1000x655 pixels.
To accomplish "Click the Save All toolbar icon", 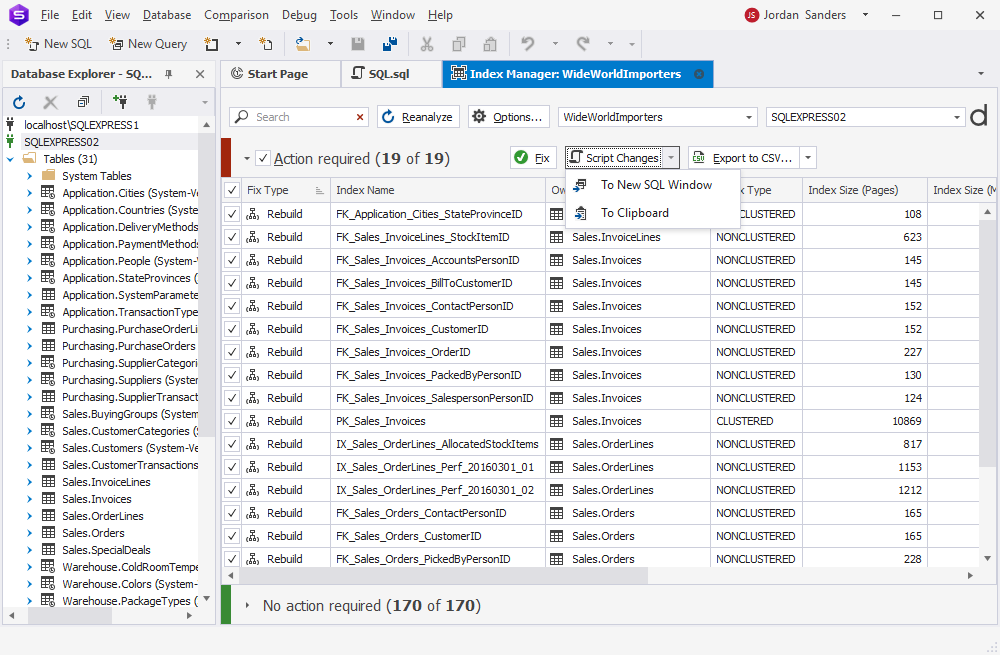I will (390, 44).
